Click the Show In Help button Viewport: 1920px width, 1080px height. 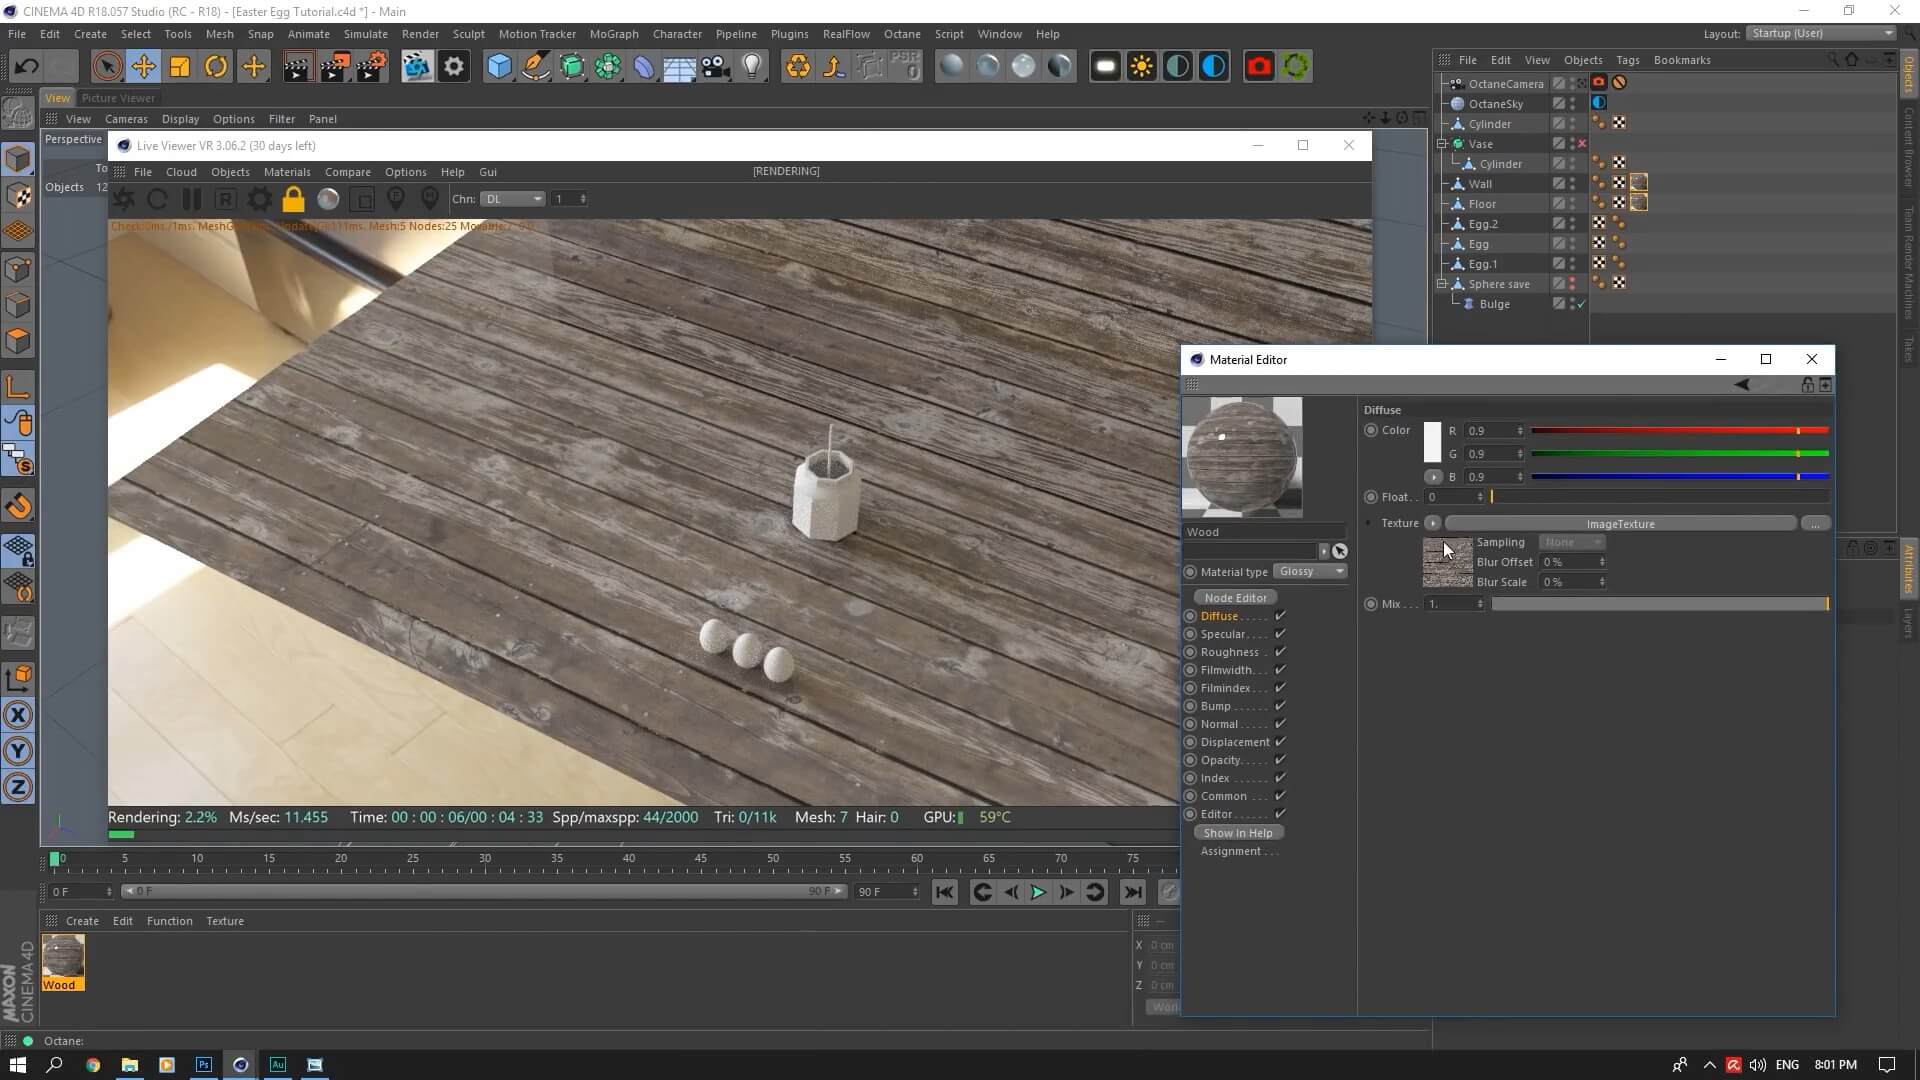click(x=1238, y=832)
